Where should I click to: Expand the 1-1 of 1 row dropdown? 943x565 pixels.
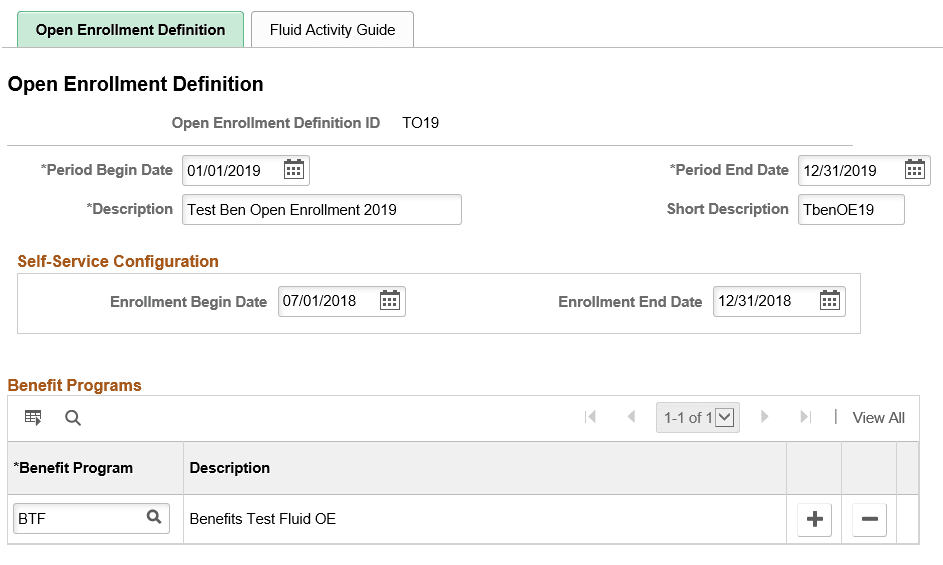726,417
